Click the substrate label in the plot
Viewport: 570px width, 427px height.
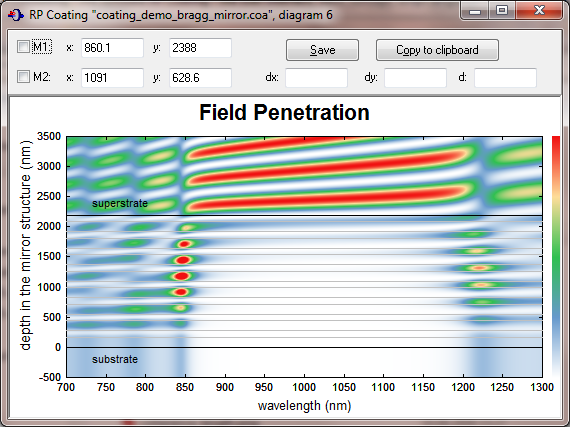coord(115,359)
